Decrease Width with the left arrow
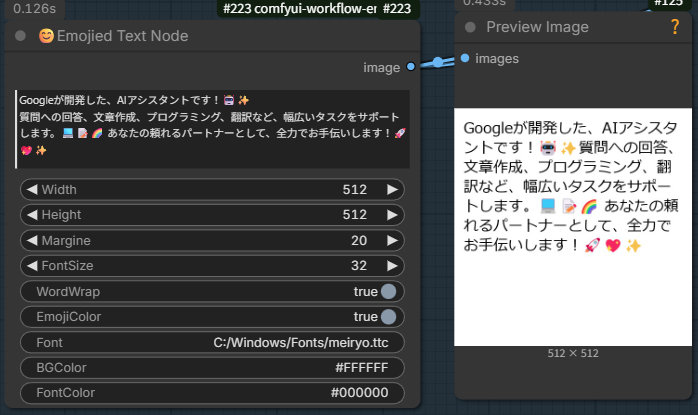 tap(31, 189)
